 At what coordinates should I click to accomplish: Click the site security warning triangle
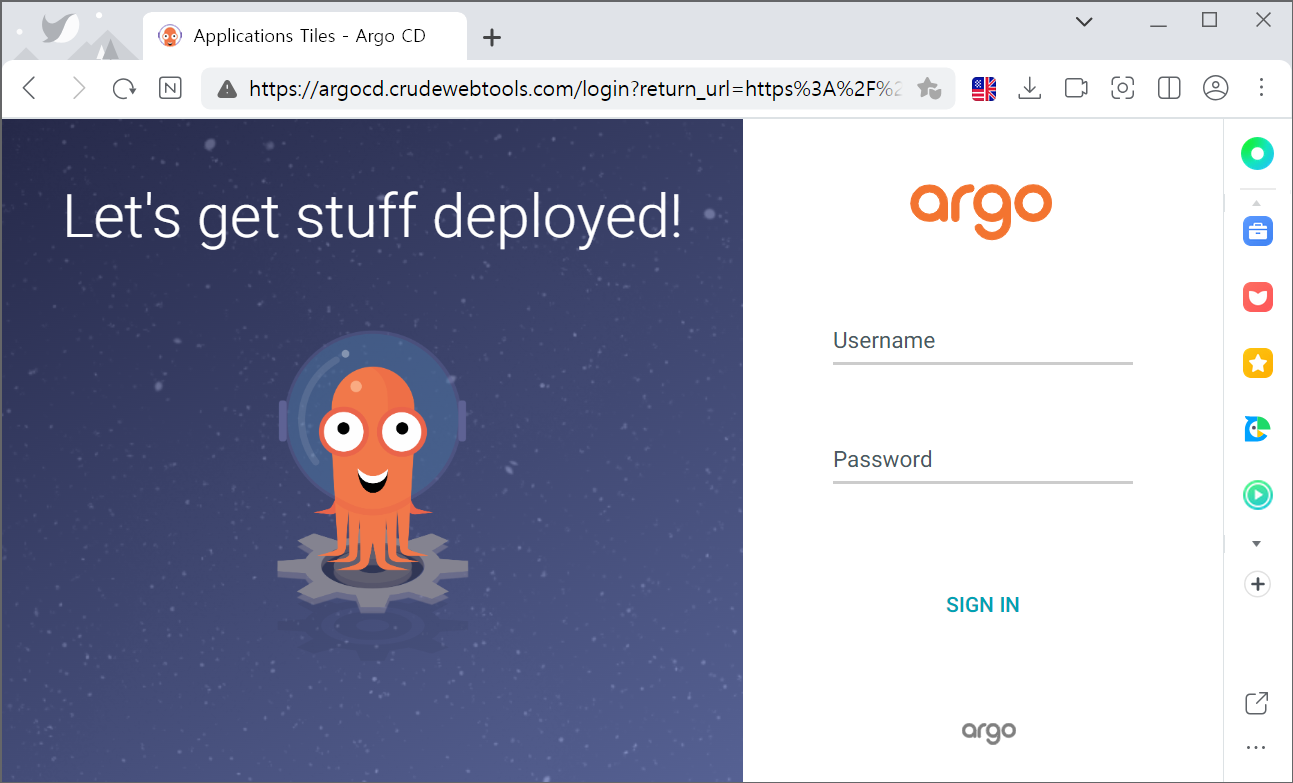click(x=227, y=89)
